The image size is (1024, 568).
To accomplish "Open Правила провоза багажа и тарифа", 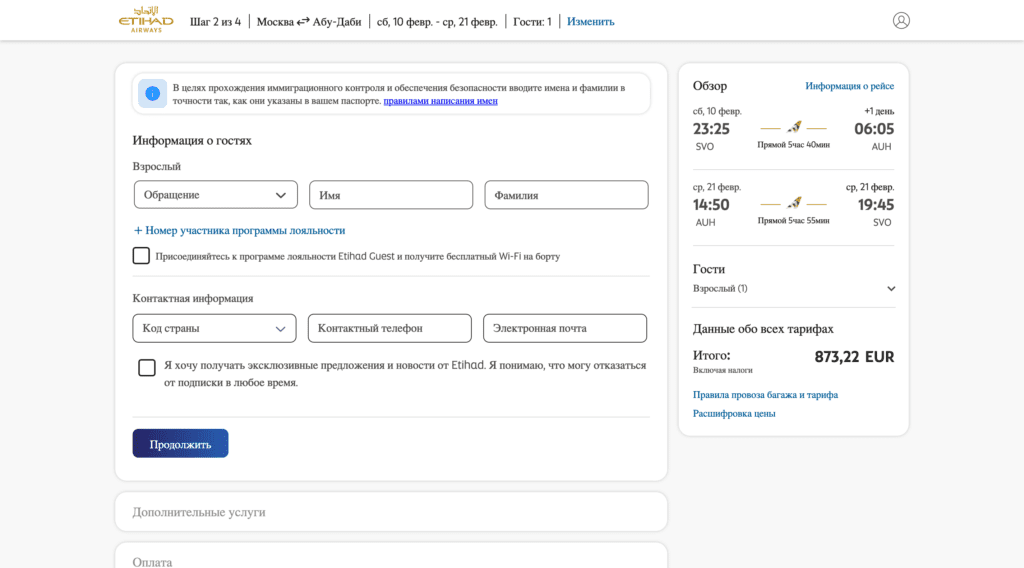I will [x=765, y=395].
